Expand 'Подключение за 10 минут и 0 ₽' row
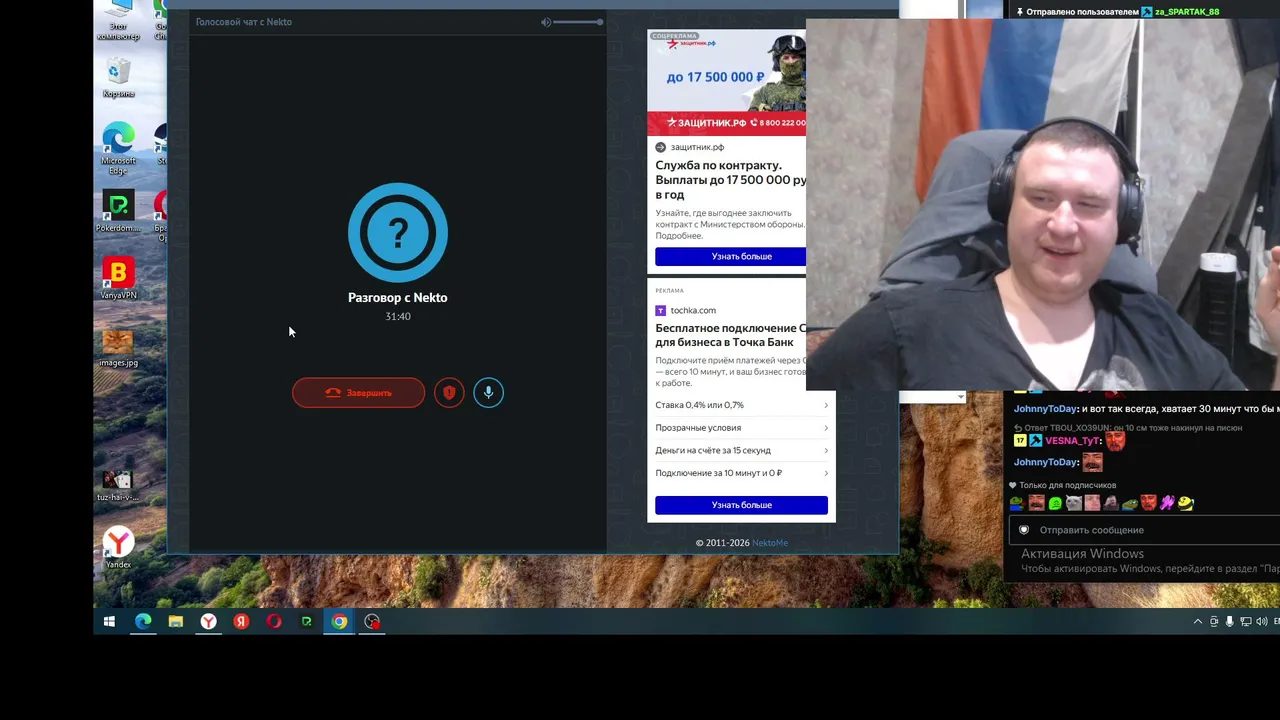Viewport: 1280px width, 720px height. [x=741, y=473]
